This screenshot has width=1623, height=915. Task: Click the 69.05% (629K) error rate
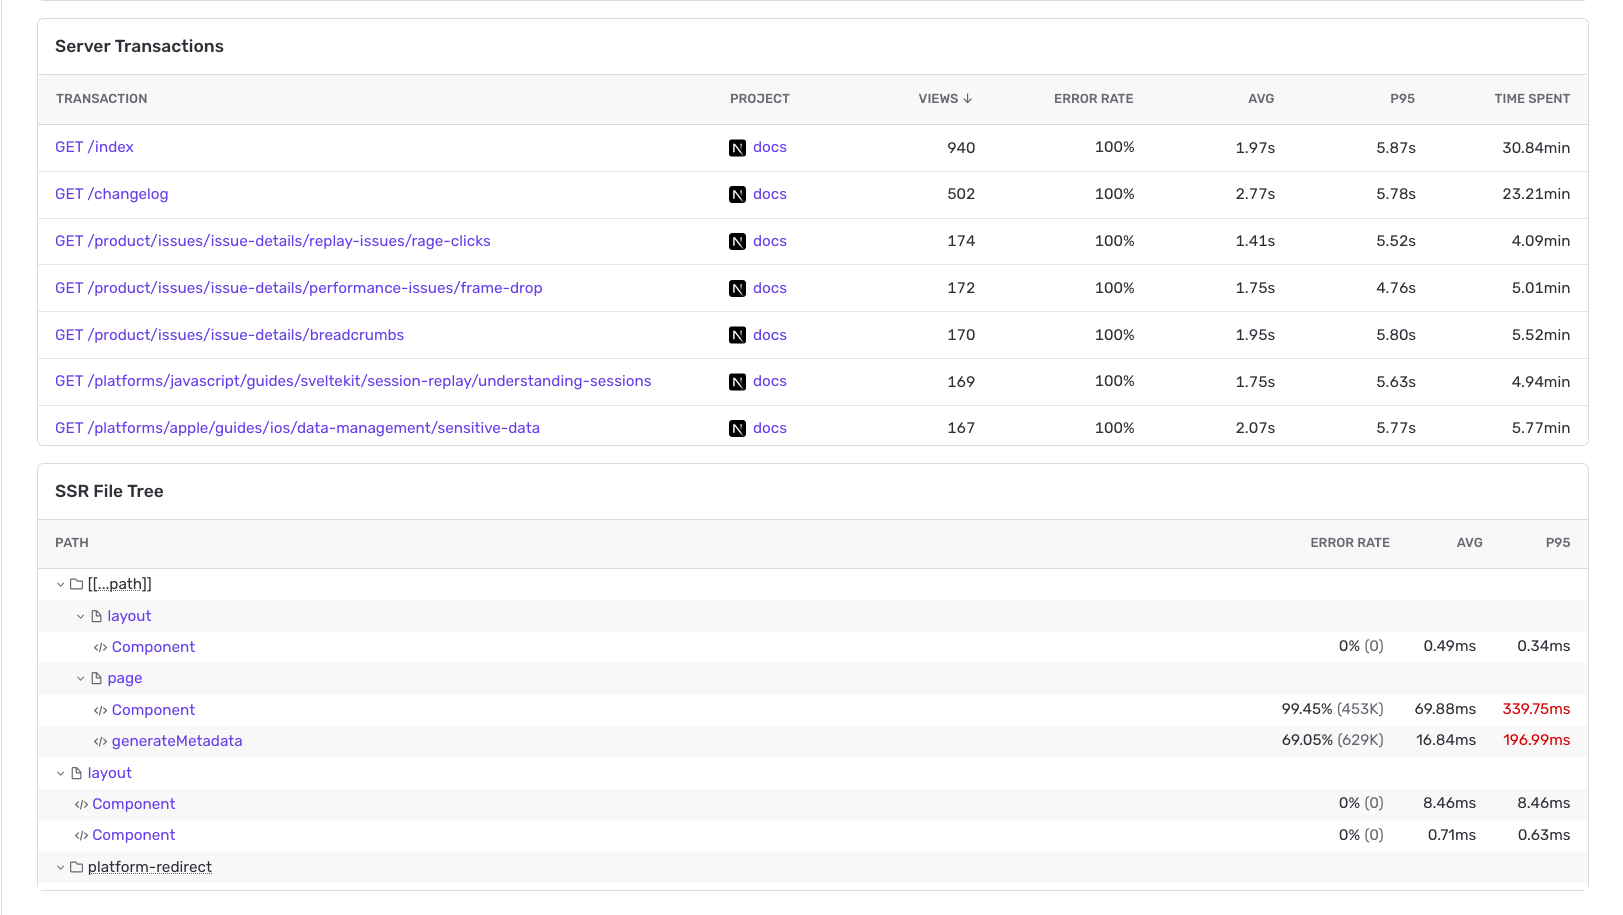click(1332, 740)
